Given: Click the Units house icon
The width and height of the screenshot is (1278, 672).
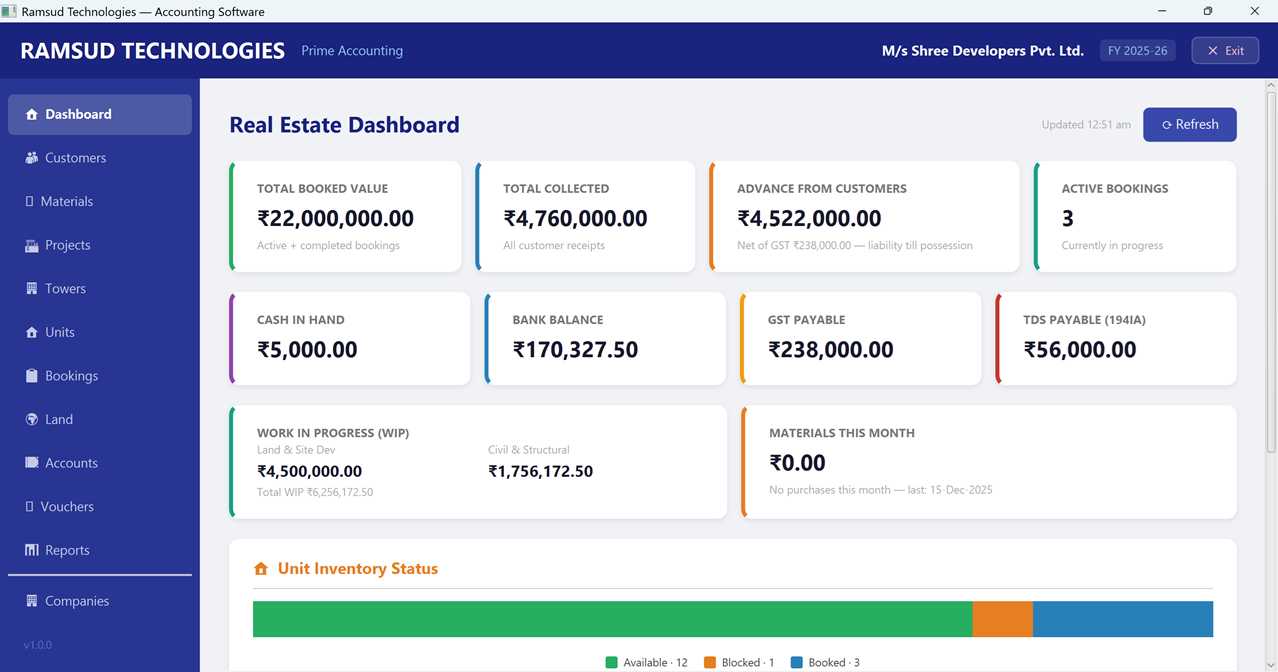Looking at the screenshot, I should pos(31,332).
